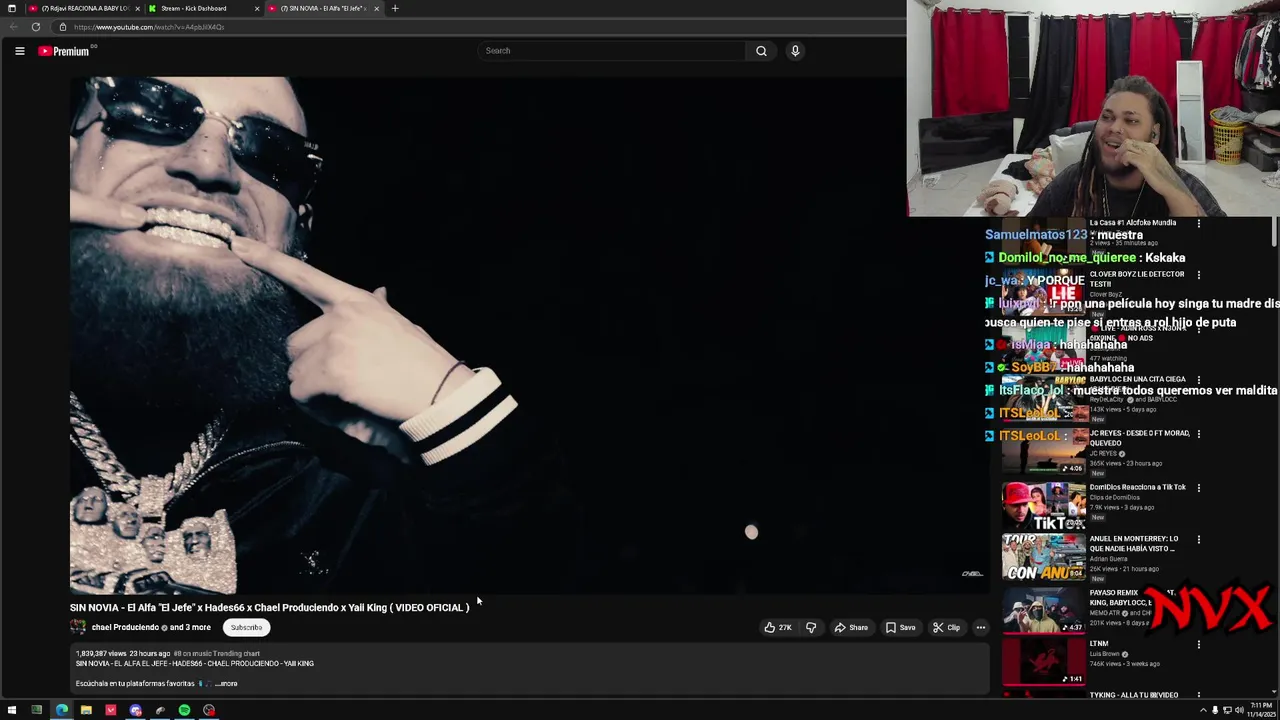Open more actions ellipsis under the video
The width and height of the screenshot is (1280, 720).
[x=980, y=628]
